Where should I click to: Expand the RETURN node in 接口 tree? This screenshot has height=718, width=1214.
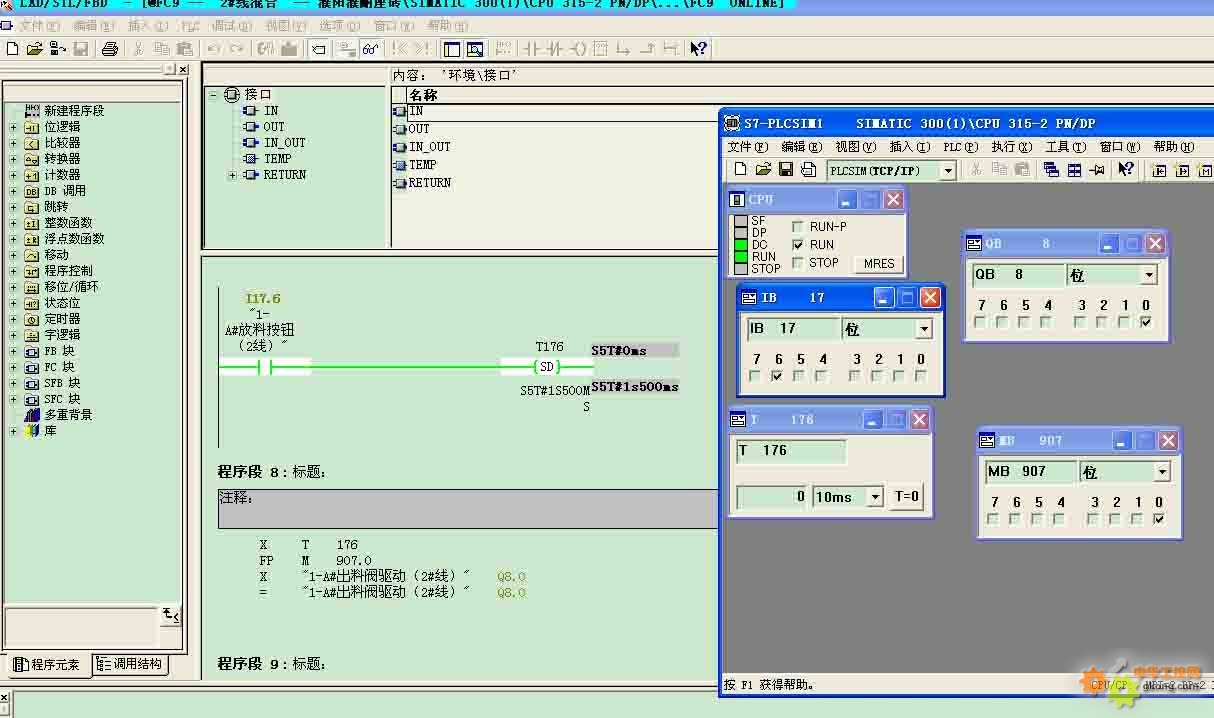coord(232,175)
